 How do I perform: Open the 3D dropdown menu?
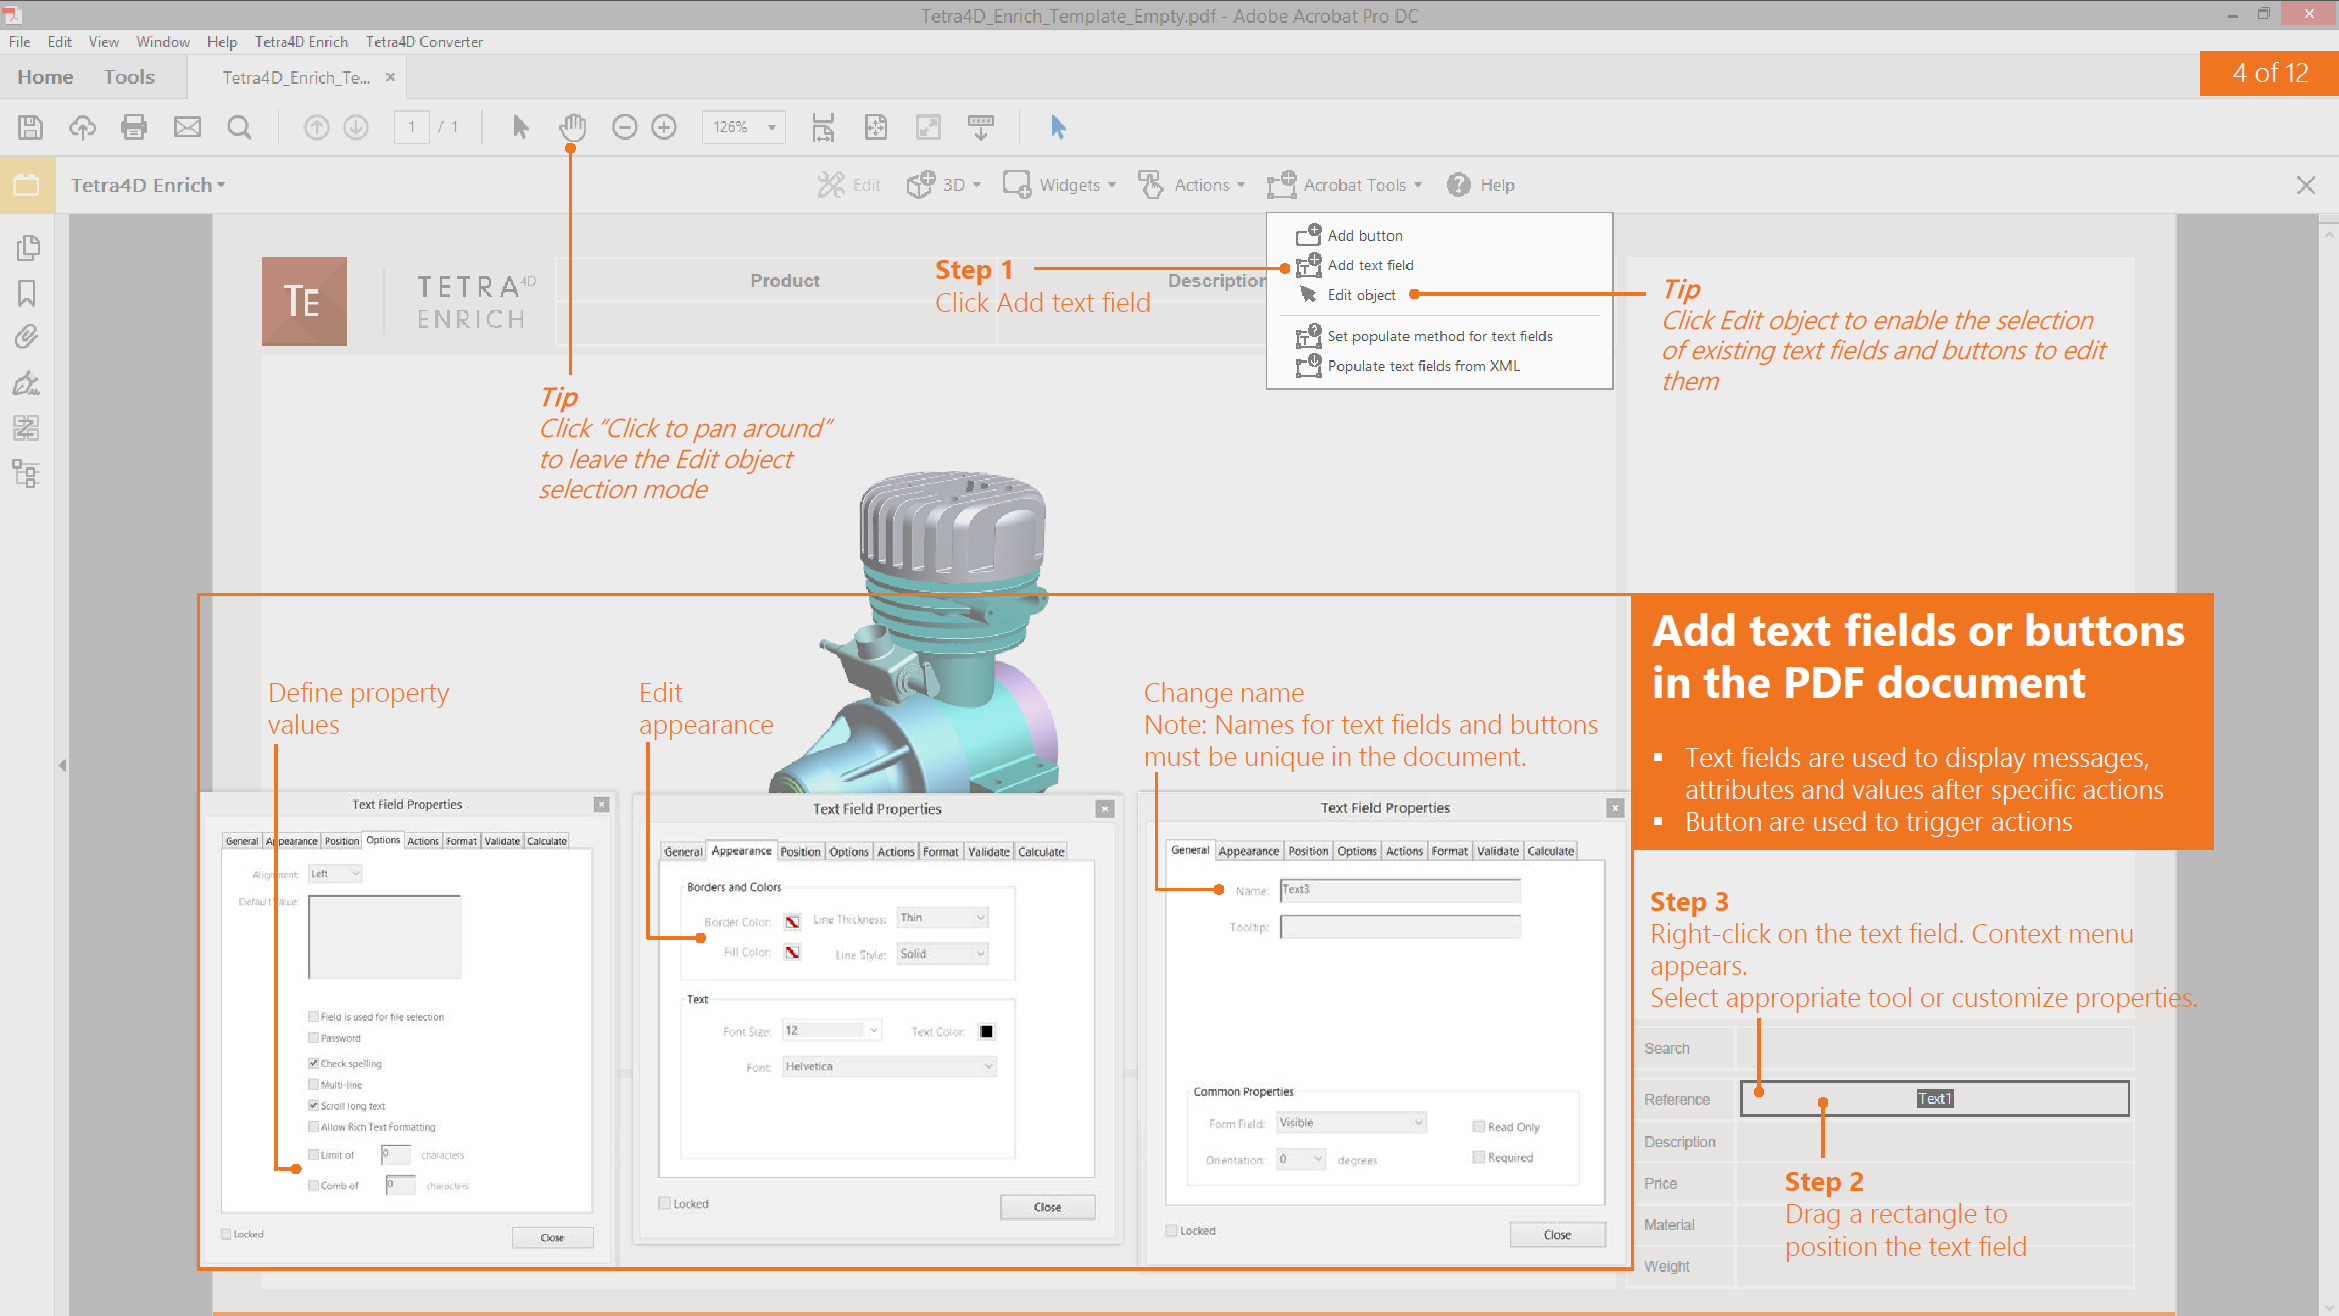(x=943, y=185)
